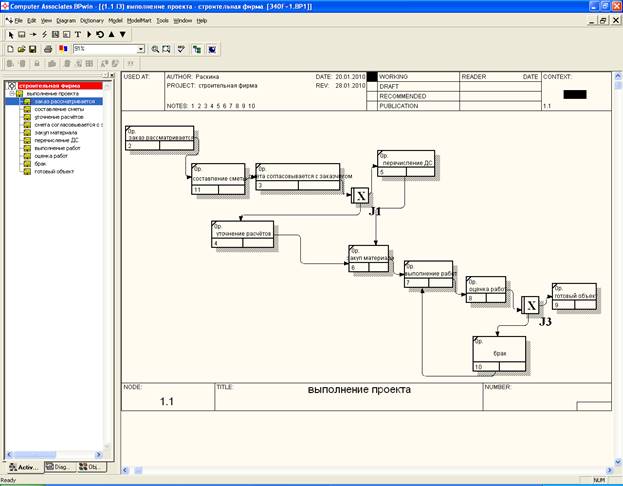Click the tree panel horizontal scrollbar thumb
Screen dimensions: 623x486
pyautogui.click(x=35, y=454)
